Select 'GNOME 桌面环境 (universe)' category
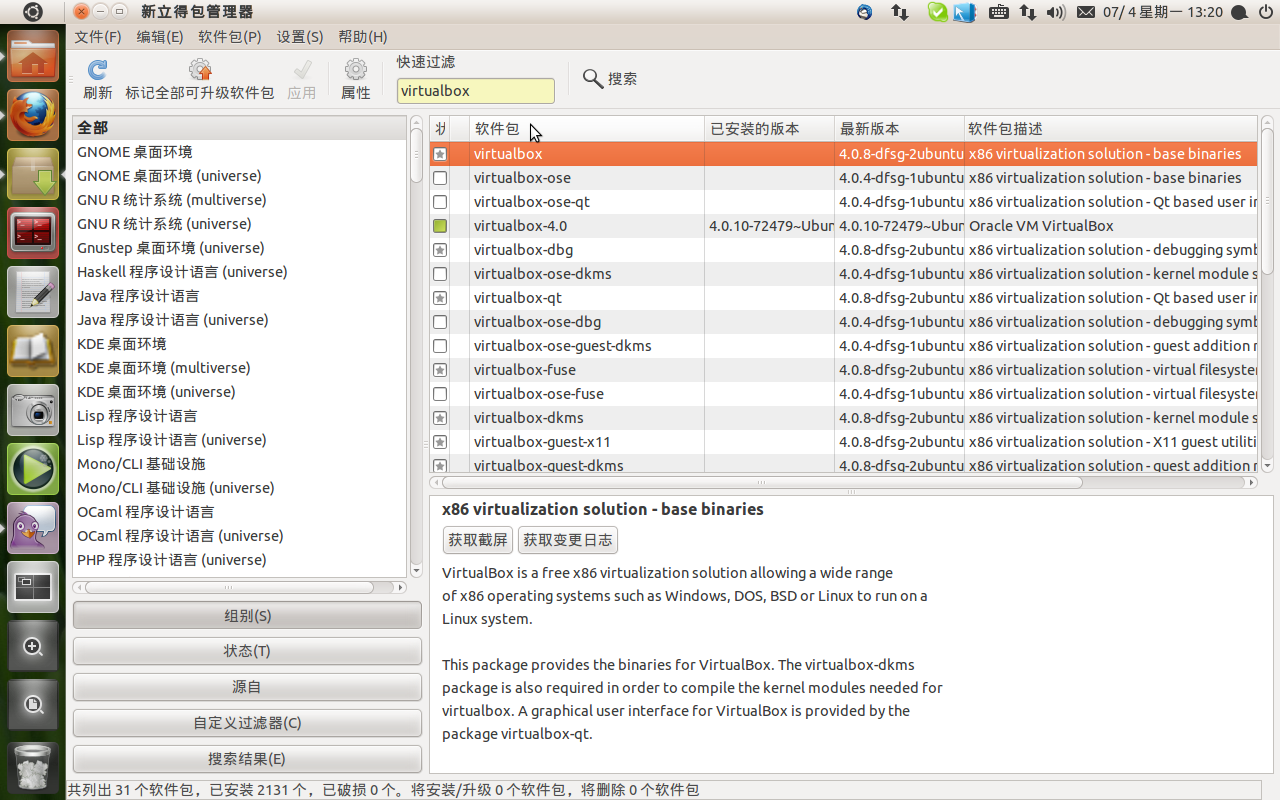Viewport: 1280px width, 800px height. (240, 176)
